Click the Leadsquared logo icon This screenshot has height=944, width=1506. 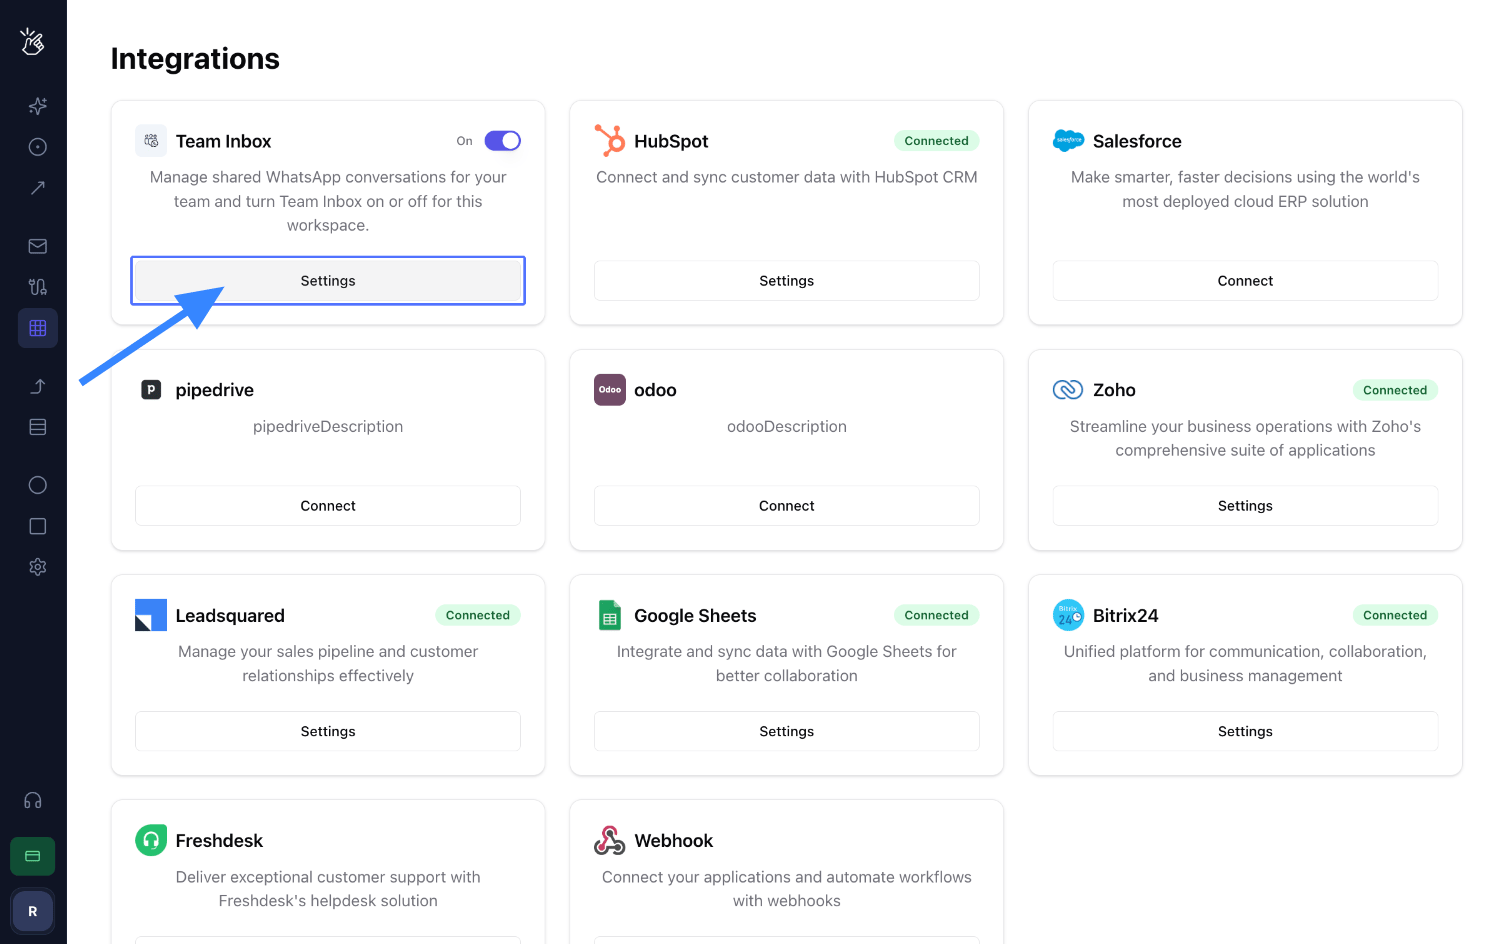pyautogui.click(x=151, y=615)
